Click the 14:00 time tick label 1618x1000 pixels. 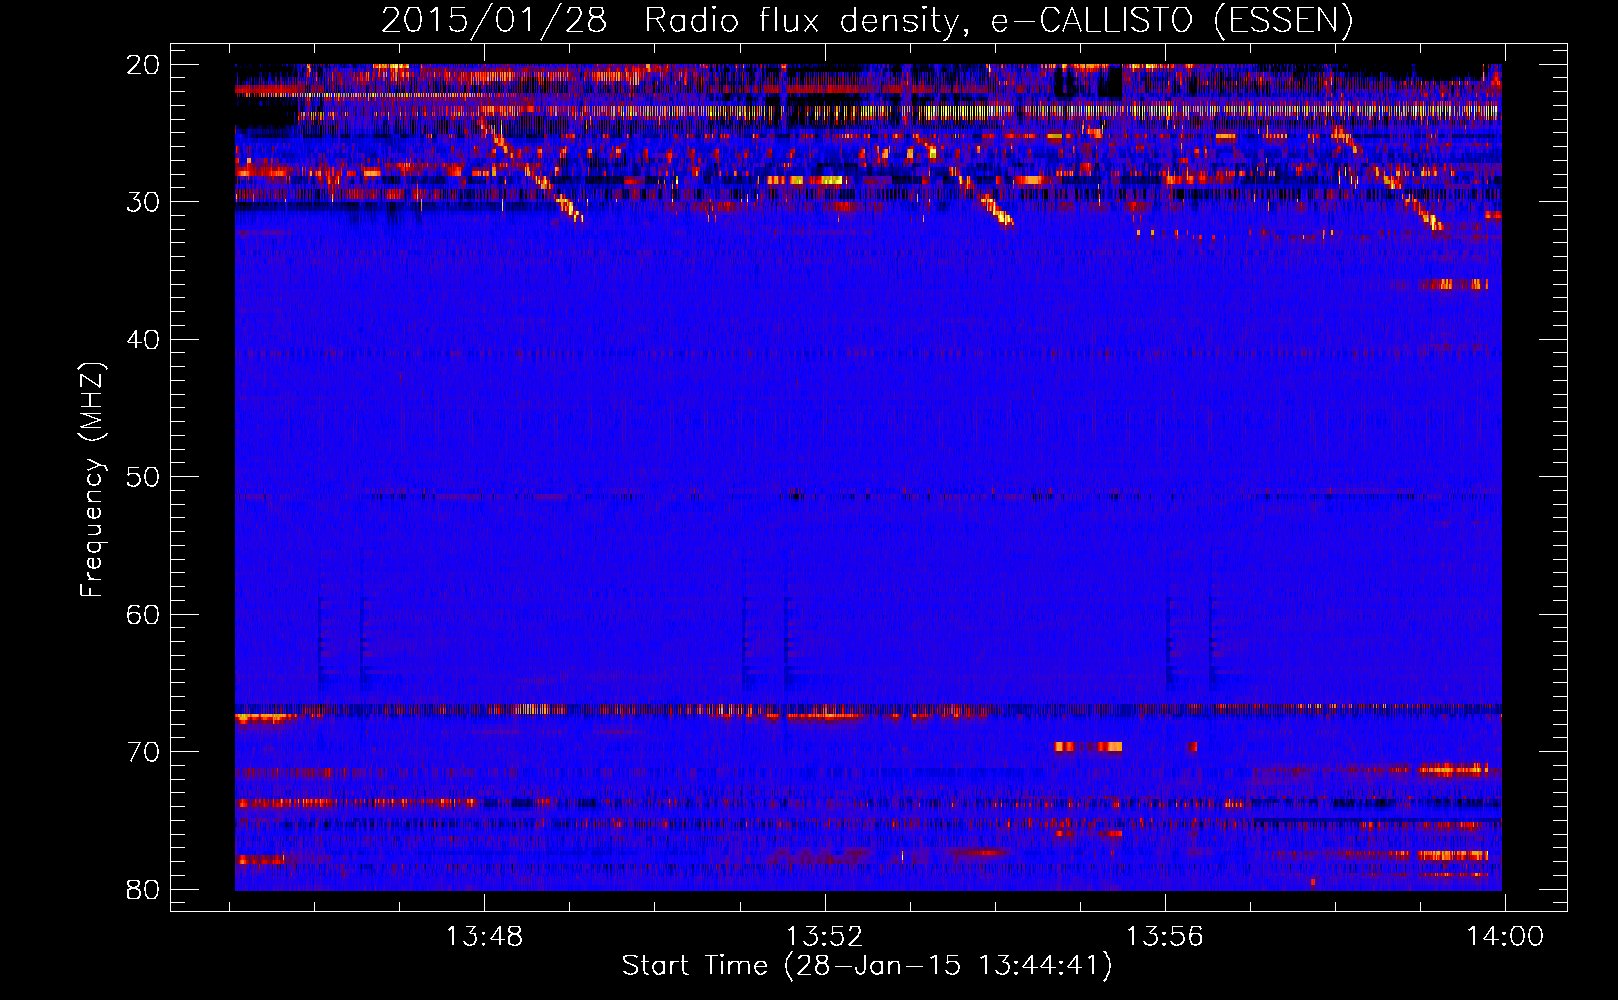[x=1505, y=937]
